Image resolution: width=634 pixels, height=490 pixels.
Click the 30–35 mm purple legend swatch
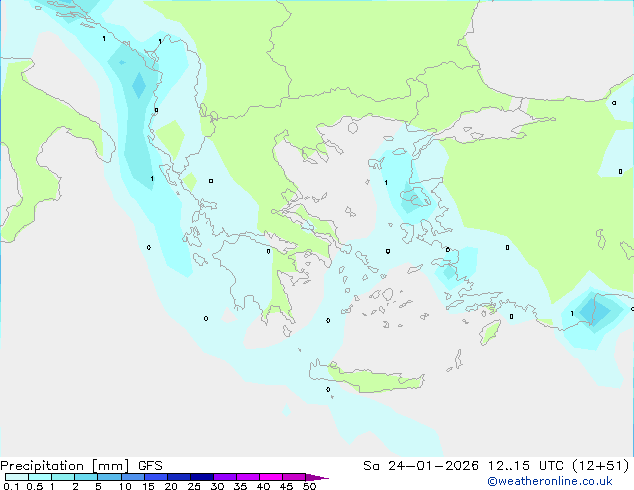click(224, 477)
